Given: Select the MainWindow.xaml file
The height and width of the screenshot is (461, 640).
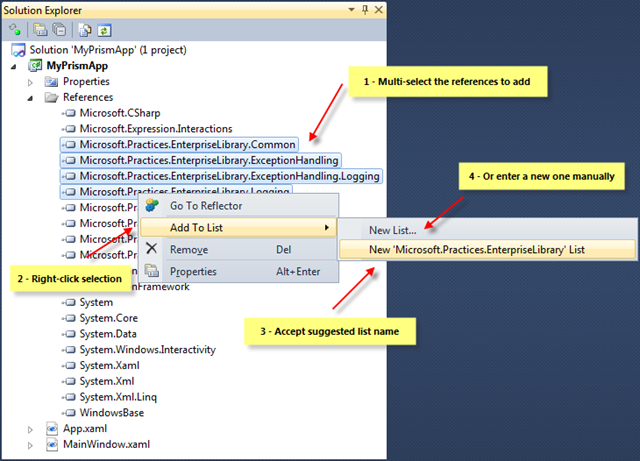Looking at the screenshot, I should pos(98,444).
